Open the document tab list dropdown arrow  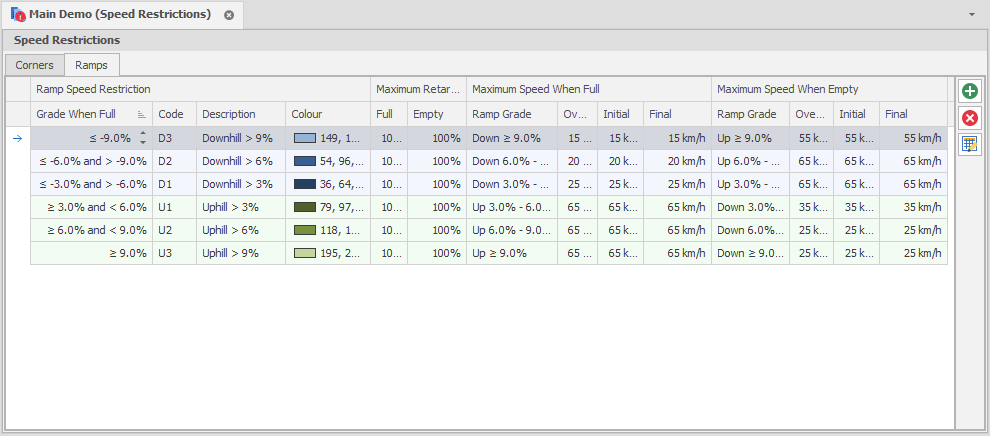[x=972, y=15]
